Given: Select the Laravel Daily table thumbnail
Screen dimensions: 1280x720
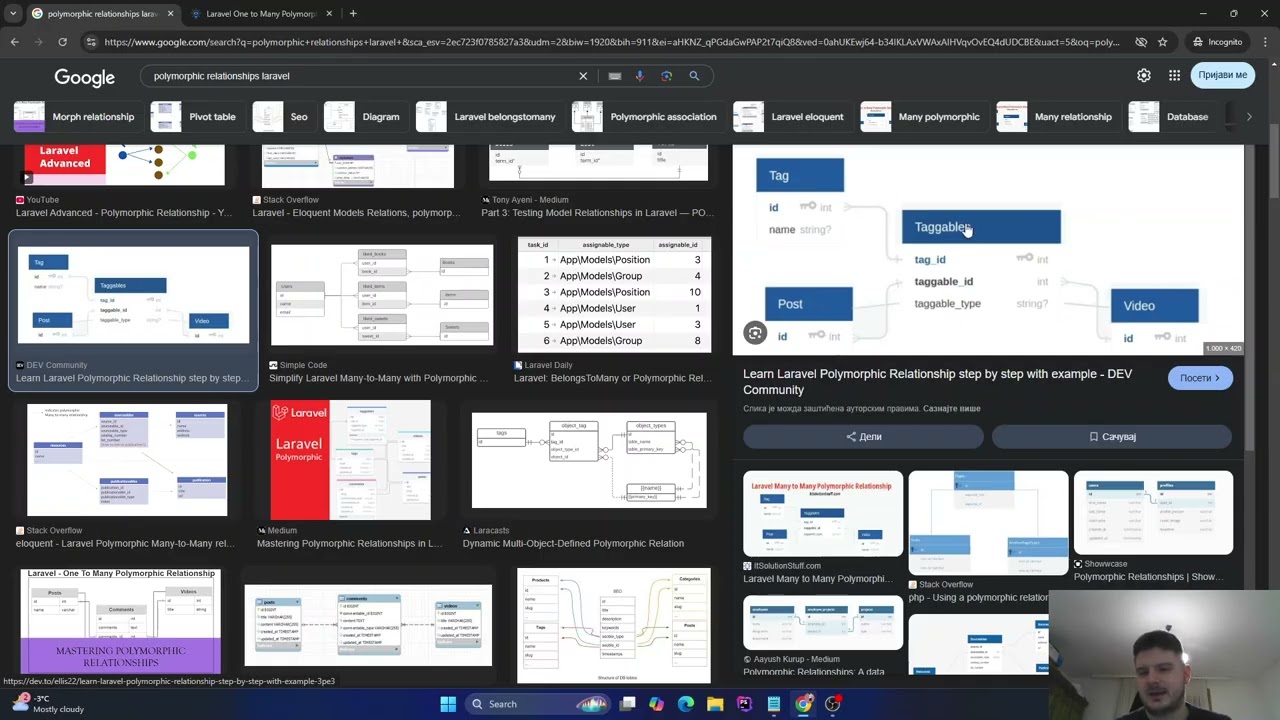Looking at the screenshot, I should pyautogui.click(x=614, y=295).
